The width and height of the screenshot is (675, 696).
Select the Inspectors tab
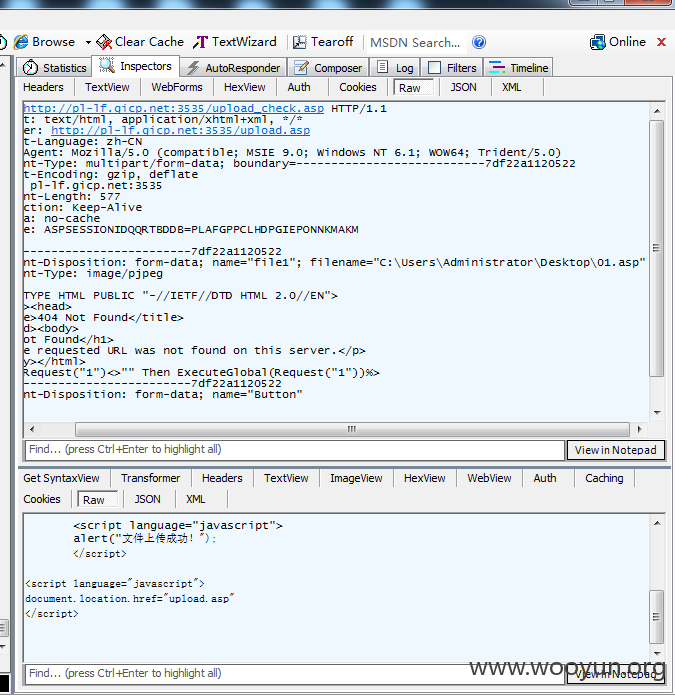pyautogui.click(x=136, y=66)
